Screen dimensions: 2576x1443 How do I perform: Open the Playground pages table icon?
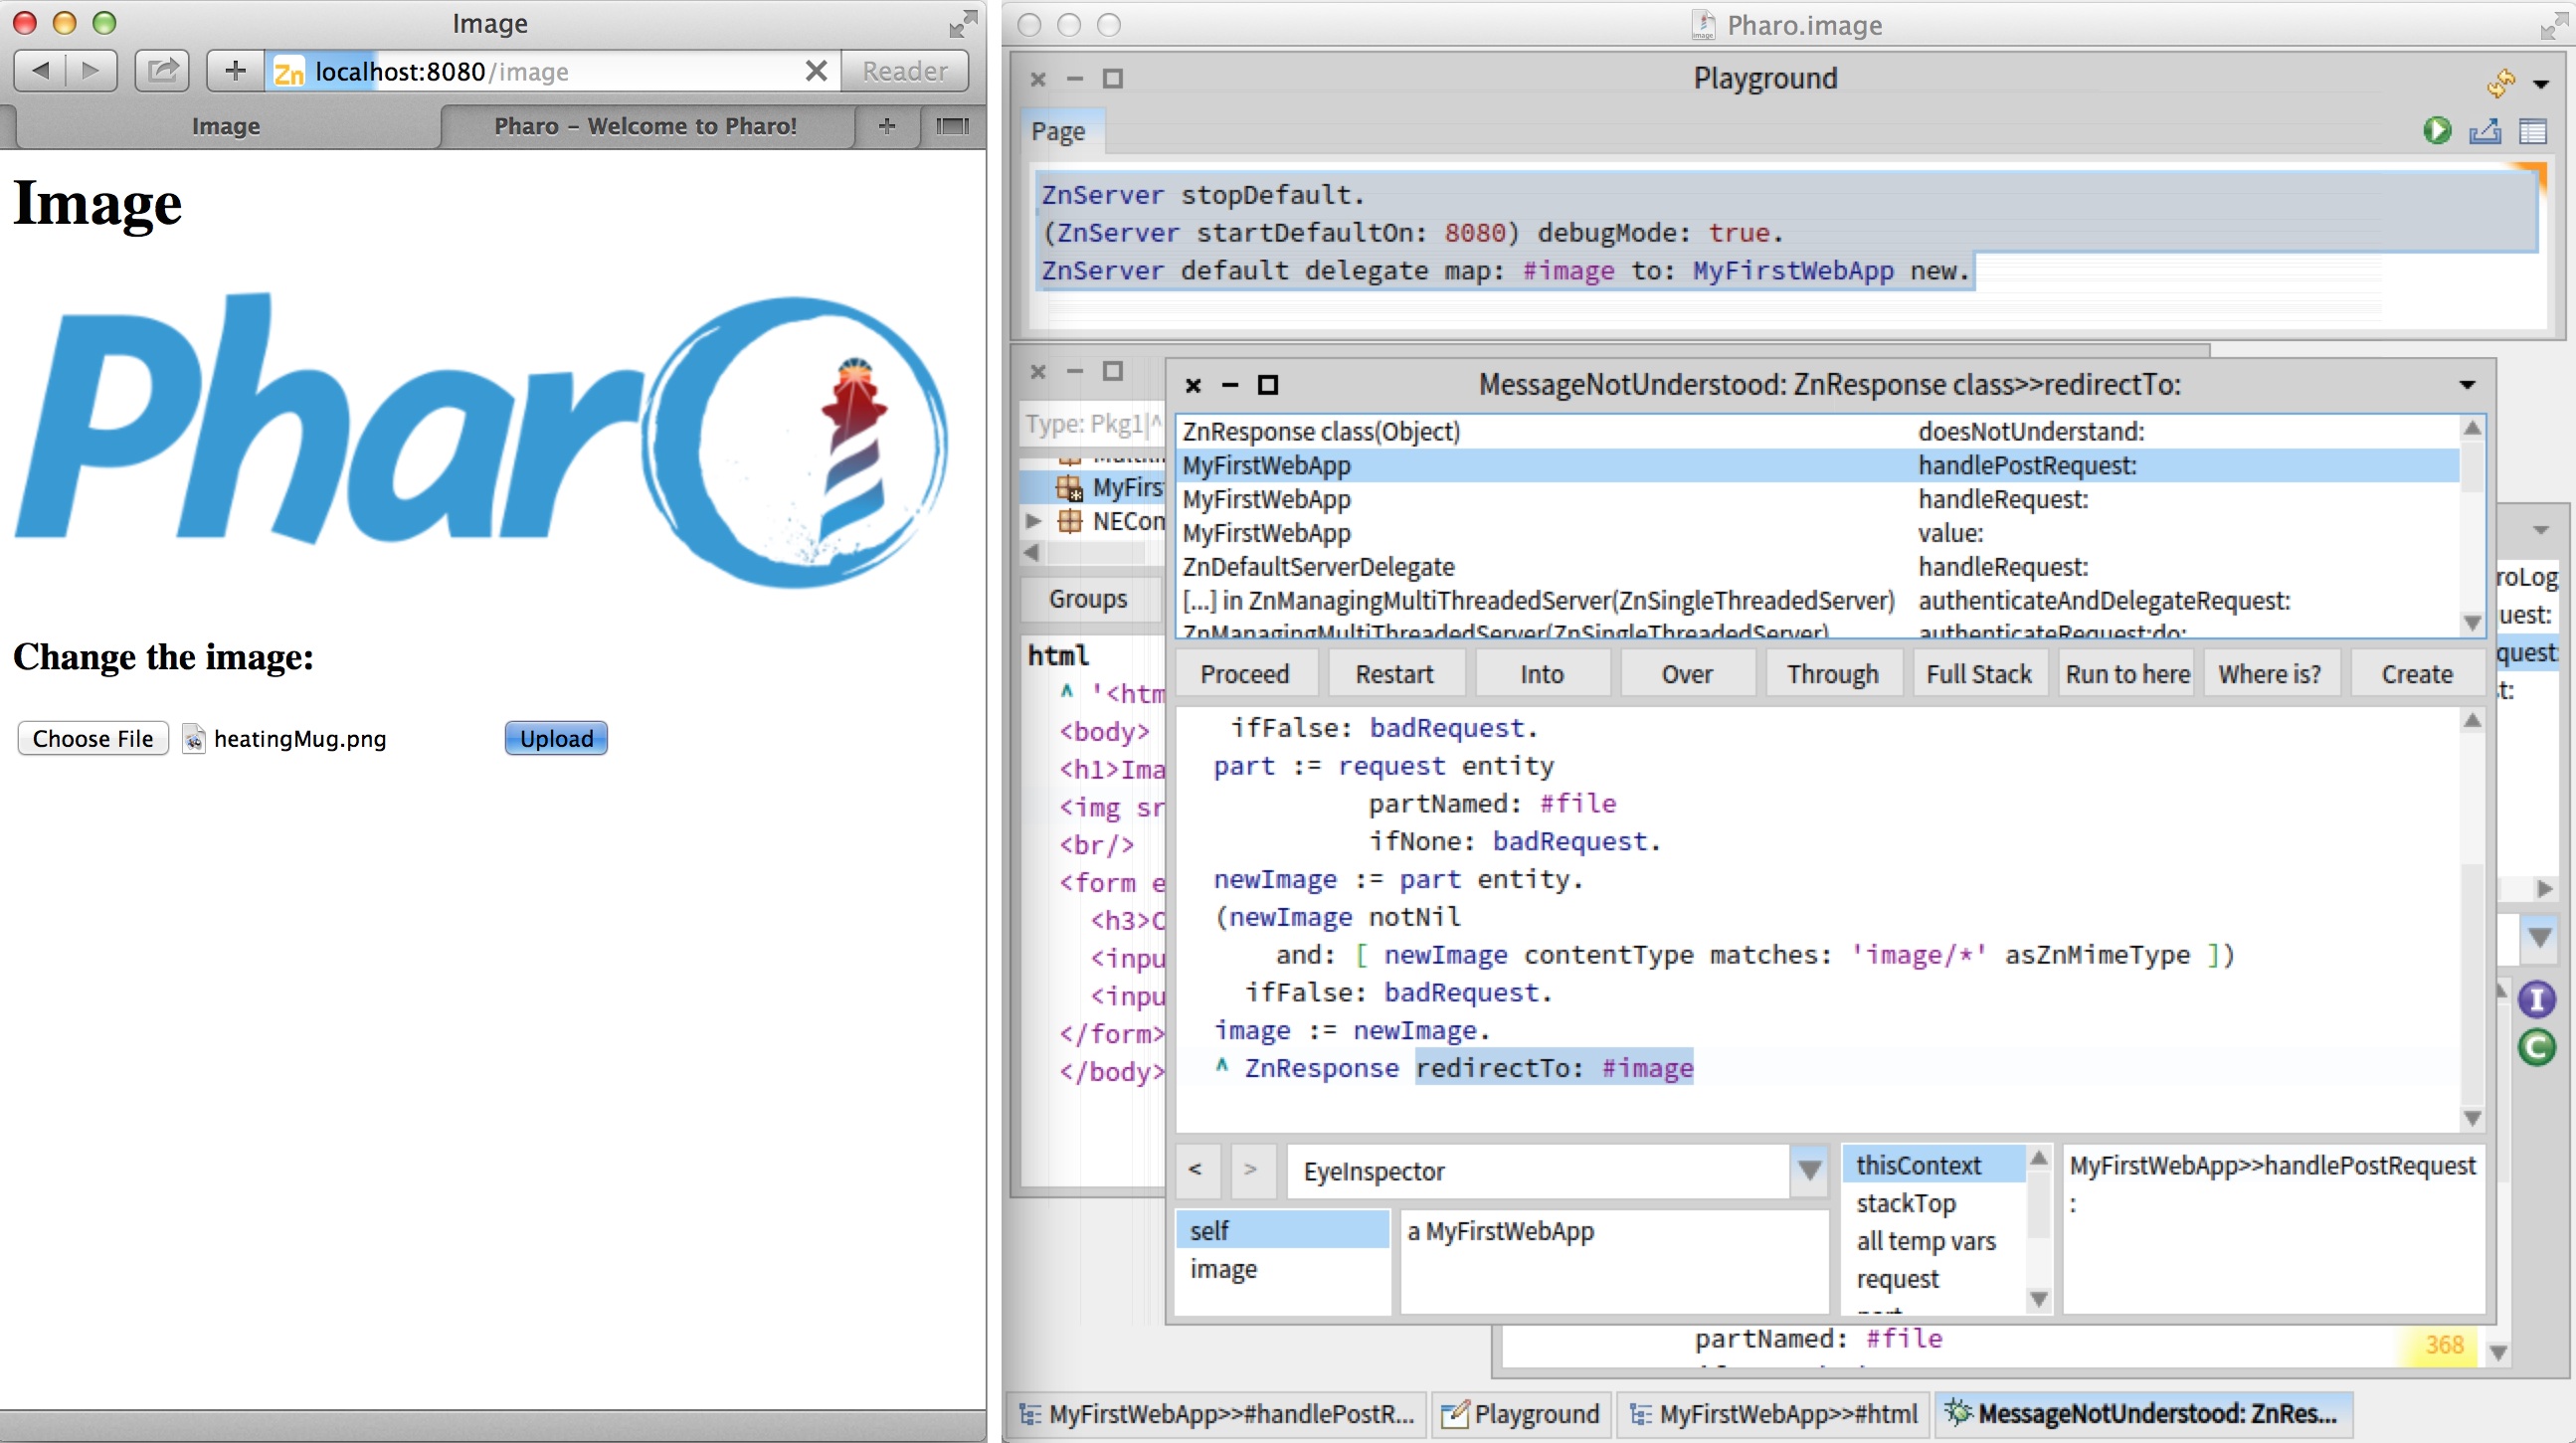tap(2532, 131)
